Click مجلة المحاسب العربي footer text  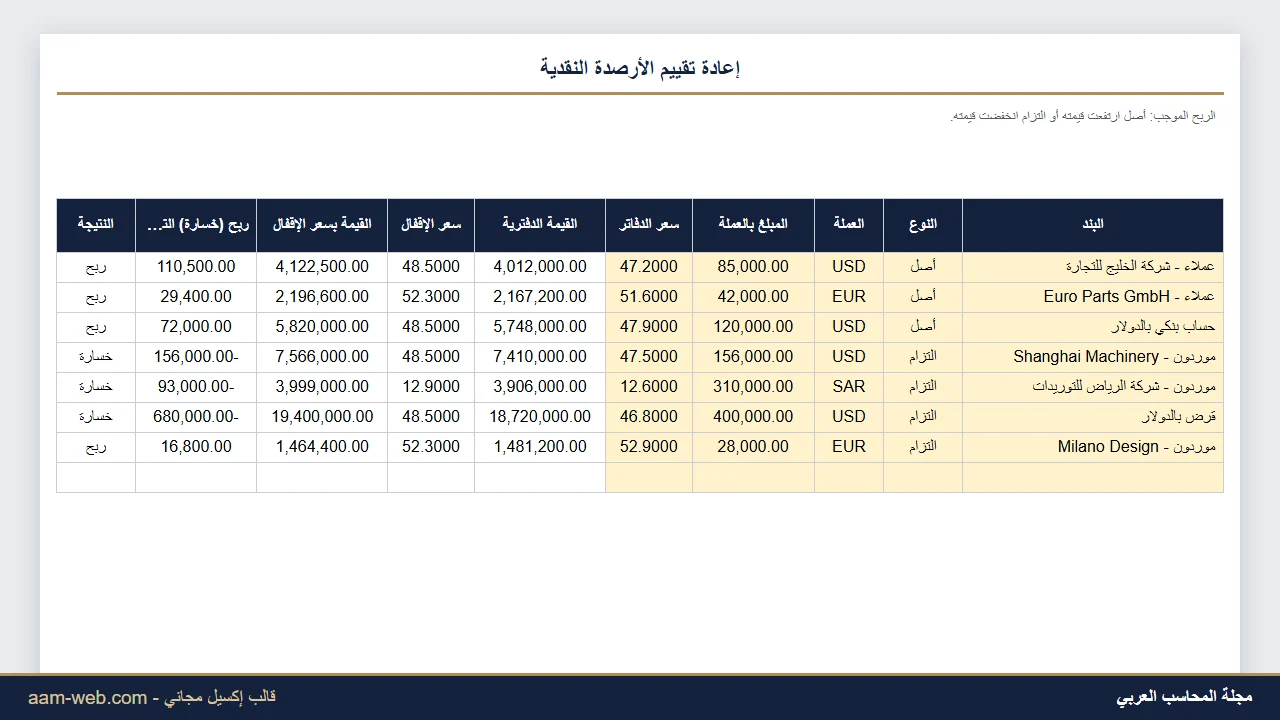tap(1184, 697)
